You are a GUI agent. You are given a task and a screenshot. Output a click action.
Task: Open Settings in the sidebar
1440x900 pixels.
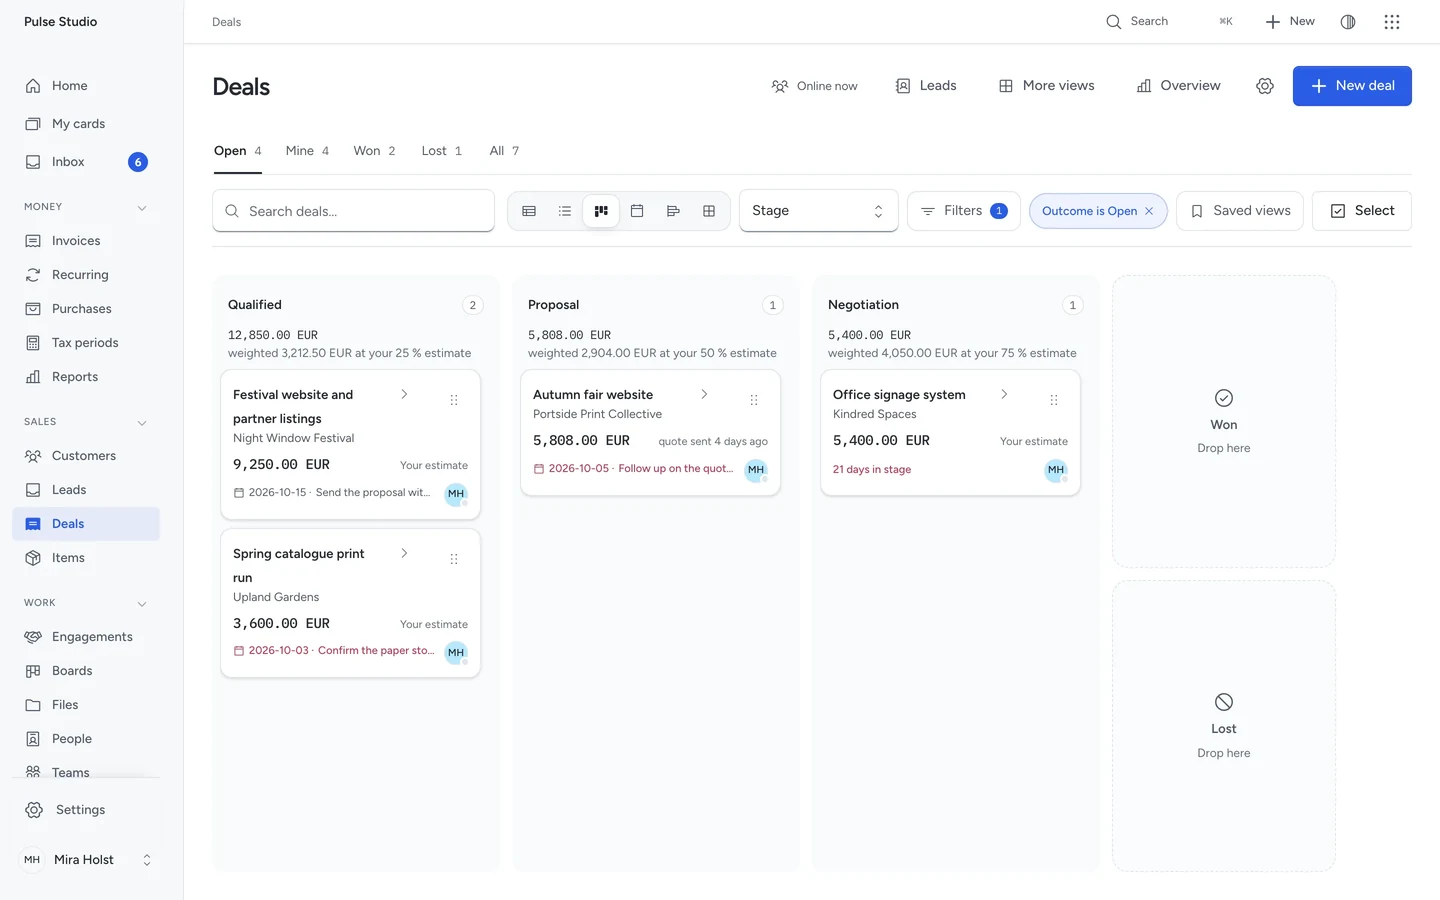(x=86, y=810)
